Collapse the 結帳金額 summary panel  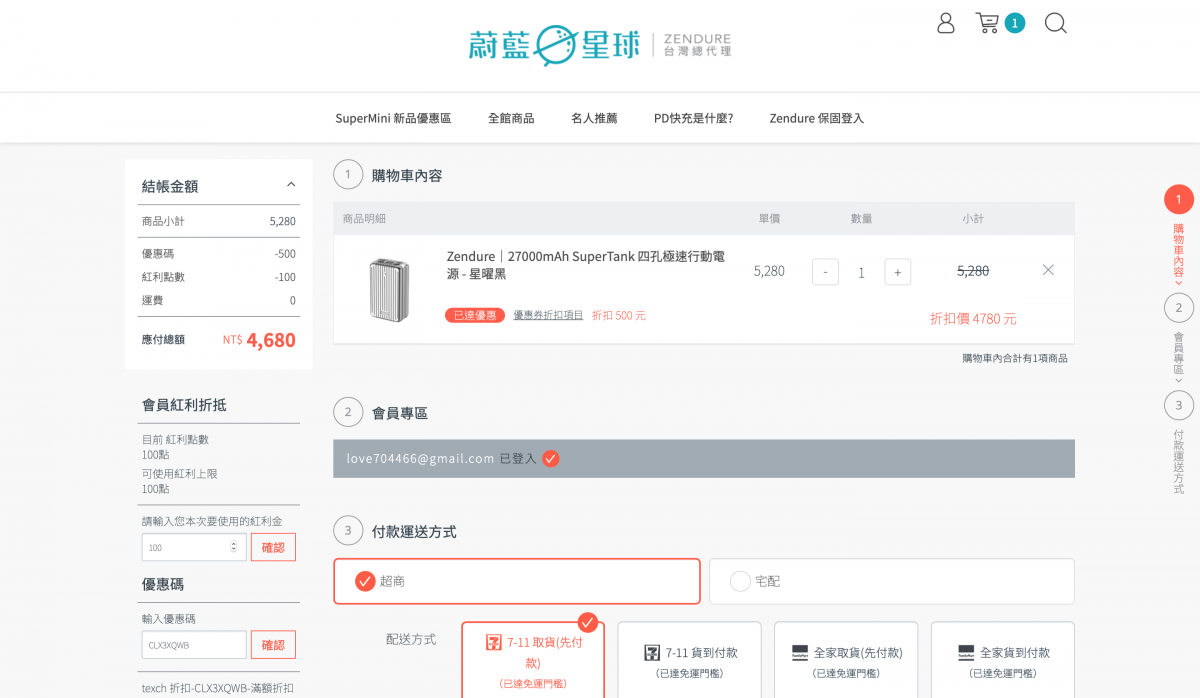291,185
